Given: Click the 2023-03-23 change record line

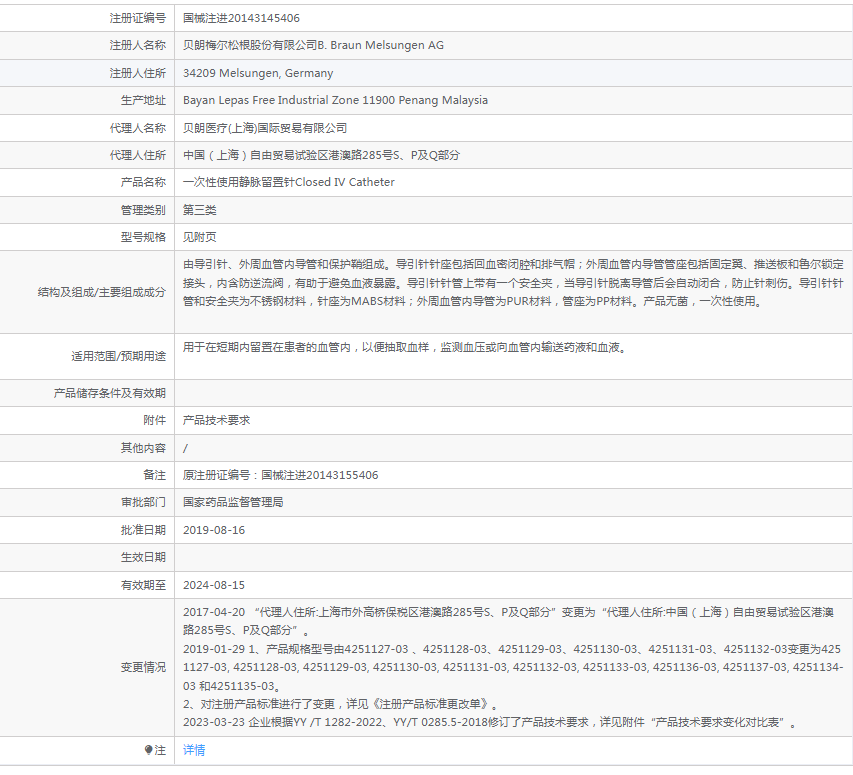Looking at the screenshot, I should (490, 722).
